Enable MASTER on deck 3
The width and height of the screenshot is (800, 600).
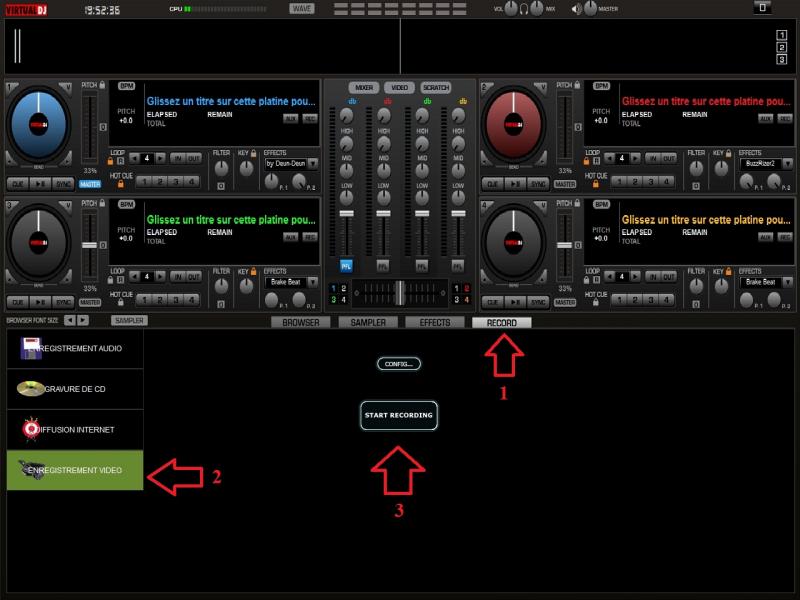[90, 301]
